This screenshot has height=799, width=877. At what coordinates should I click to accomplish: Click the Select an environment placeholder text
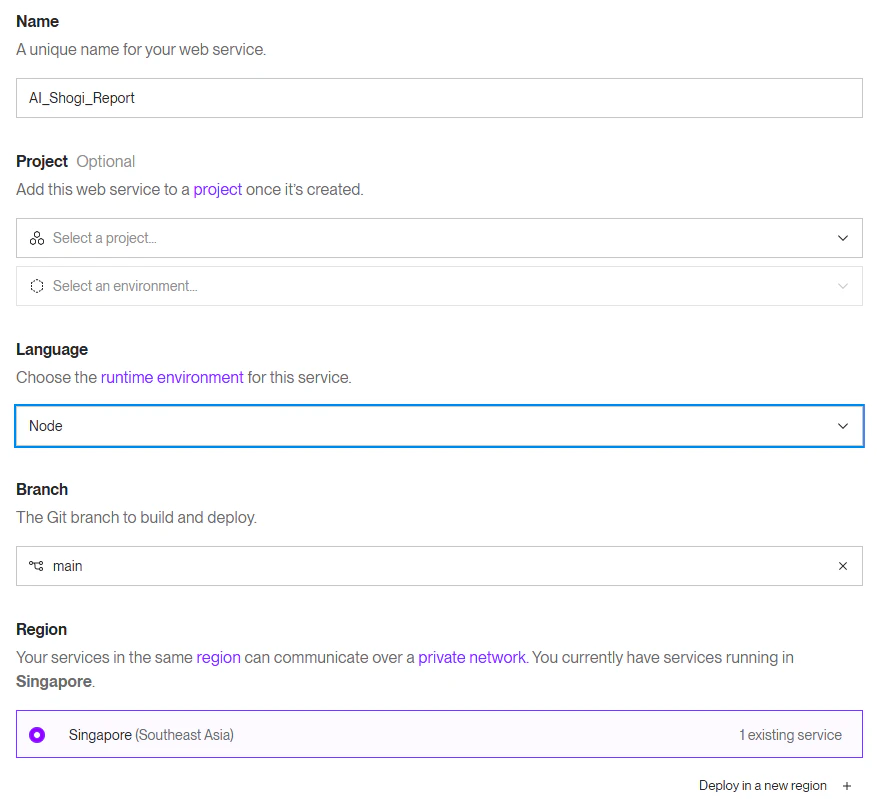coord(125,286)
